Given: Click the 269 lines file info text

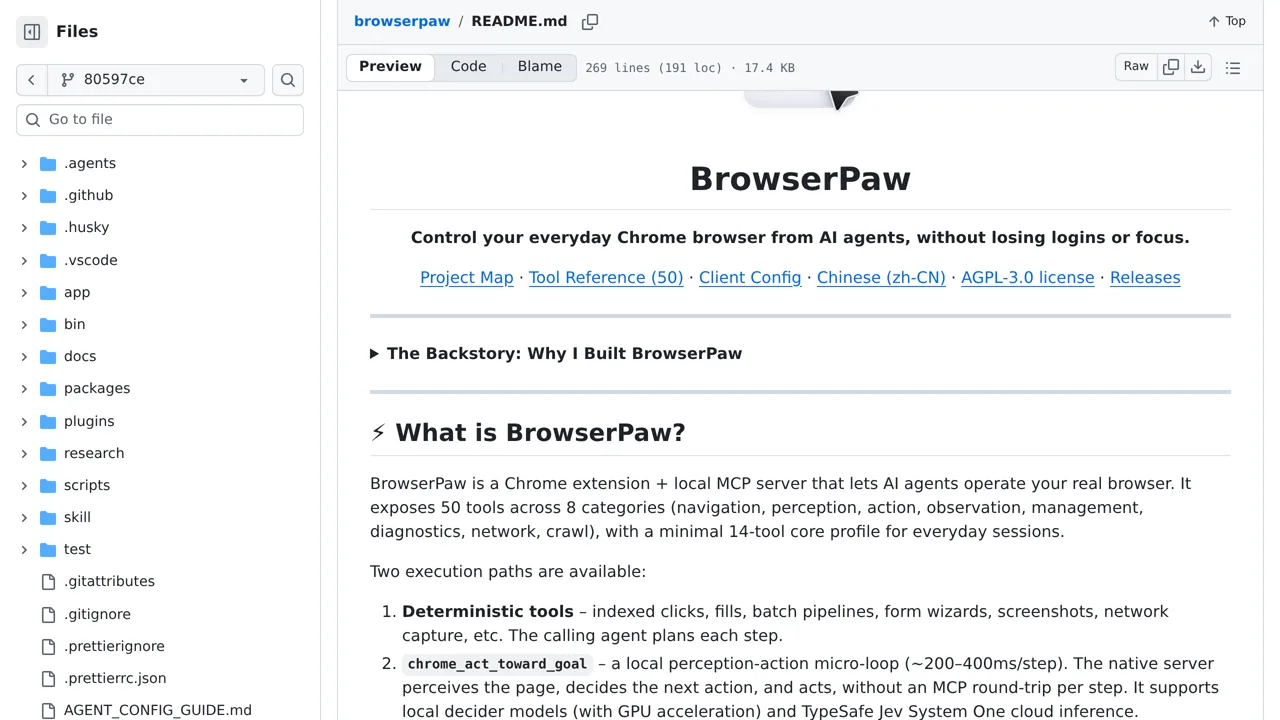Looking at the screenshot, I should [x=690, y=68].
